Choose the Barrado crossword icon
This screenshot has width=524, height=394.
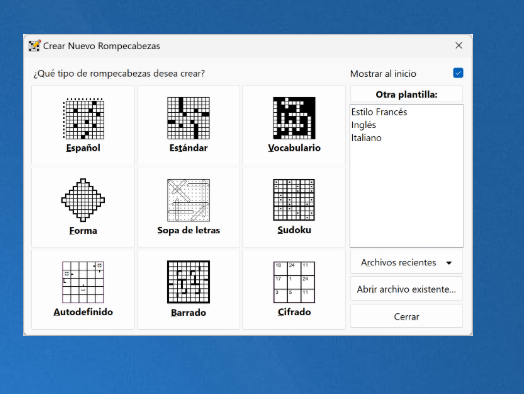188,282
